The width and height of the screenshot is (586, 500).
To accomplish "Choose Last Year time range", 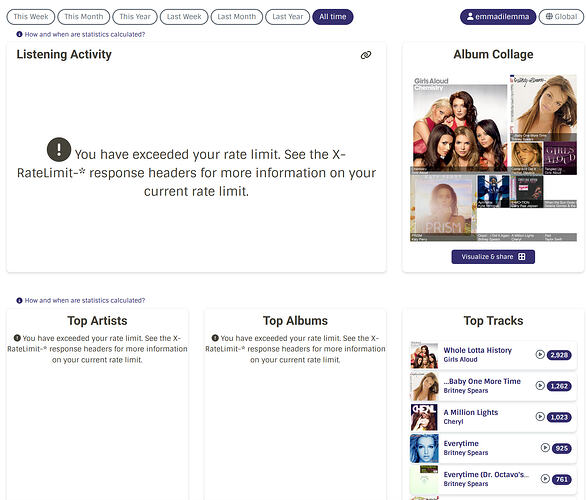I will 287,17.
